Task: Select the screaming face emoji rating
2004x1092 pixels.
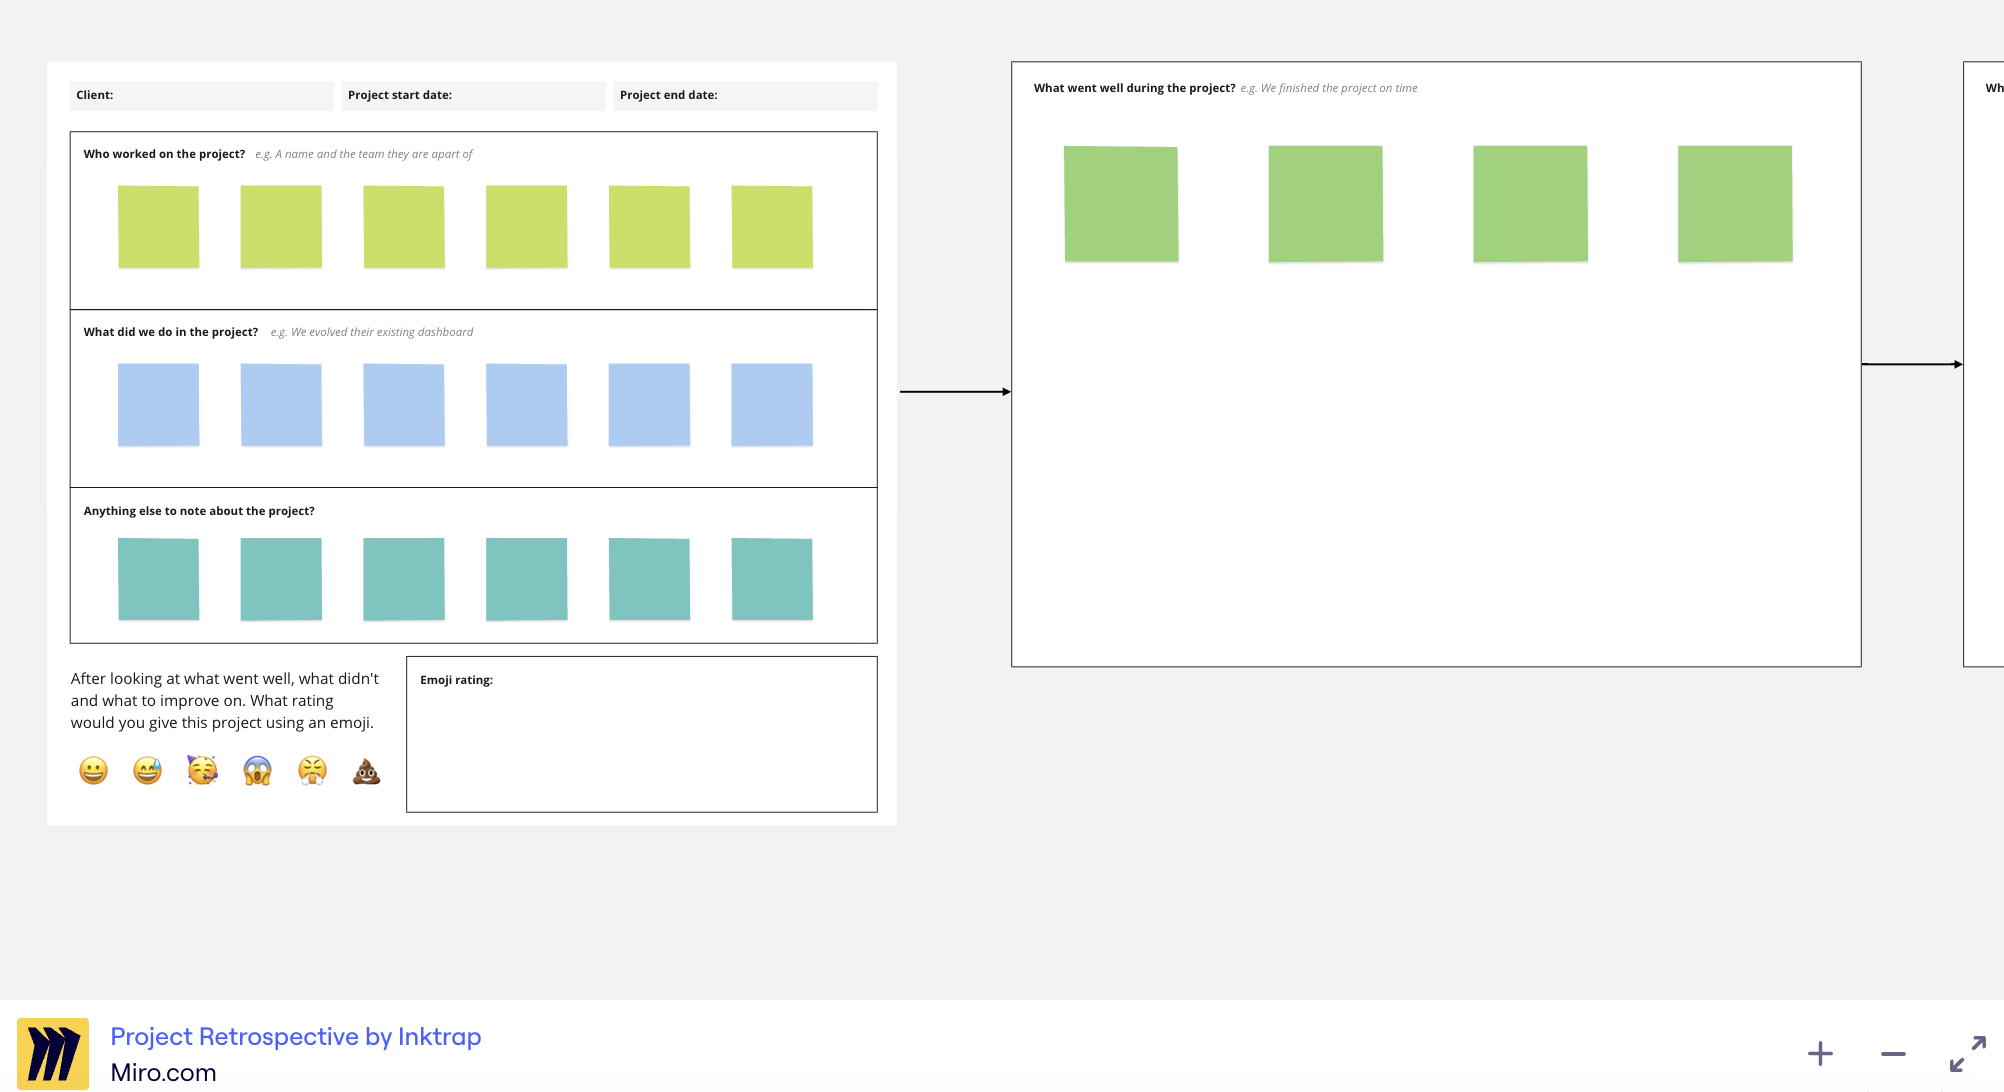Action: pyautogui.click(x=257, y=770)
